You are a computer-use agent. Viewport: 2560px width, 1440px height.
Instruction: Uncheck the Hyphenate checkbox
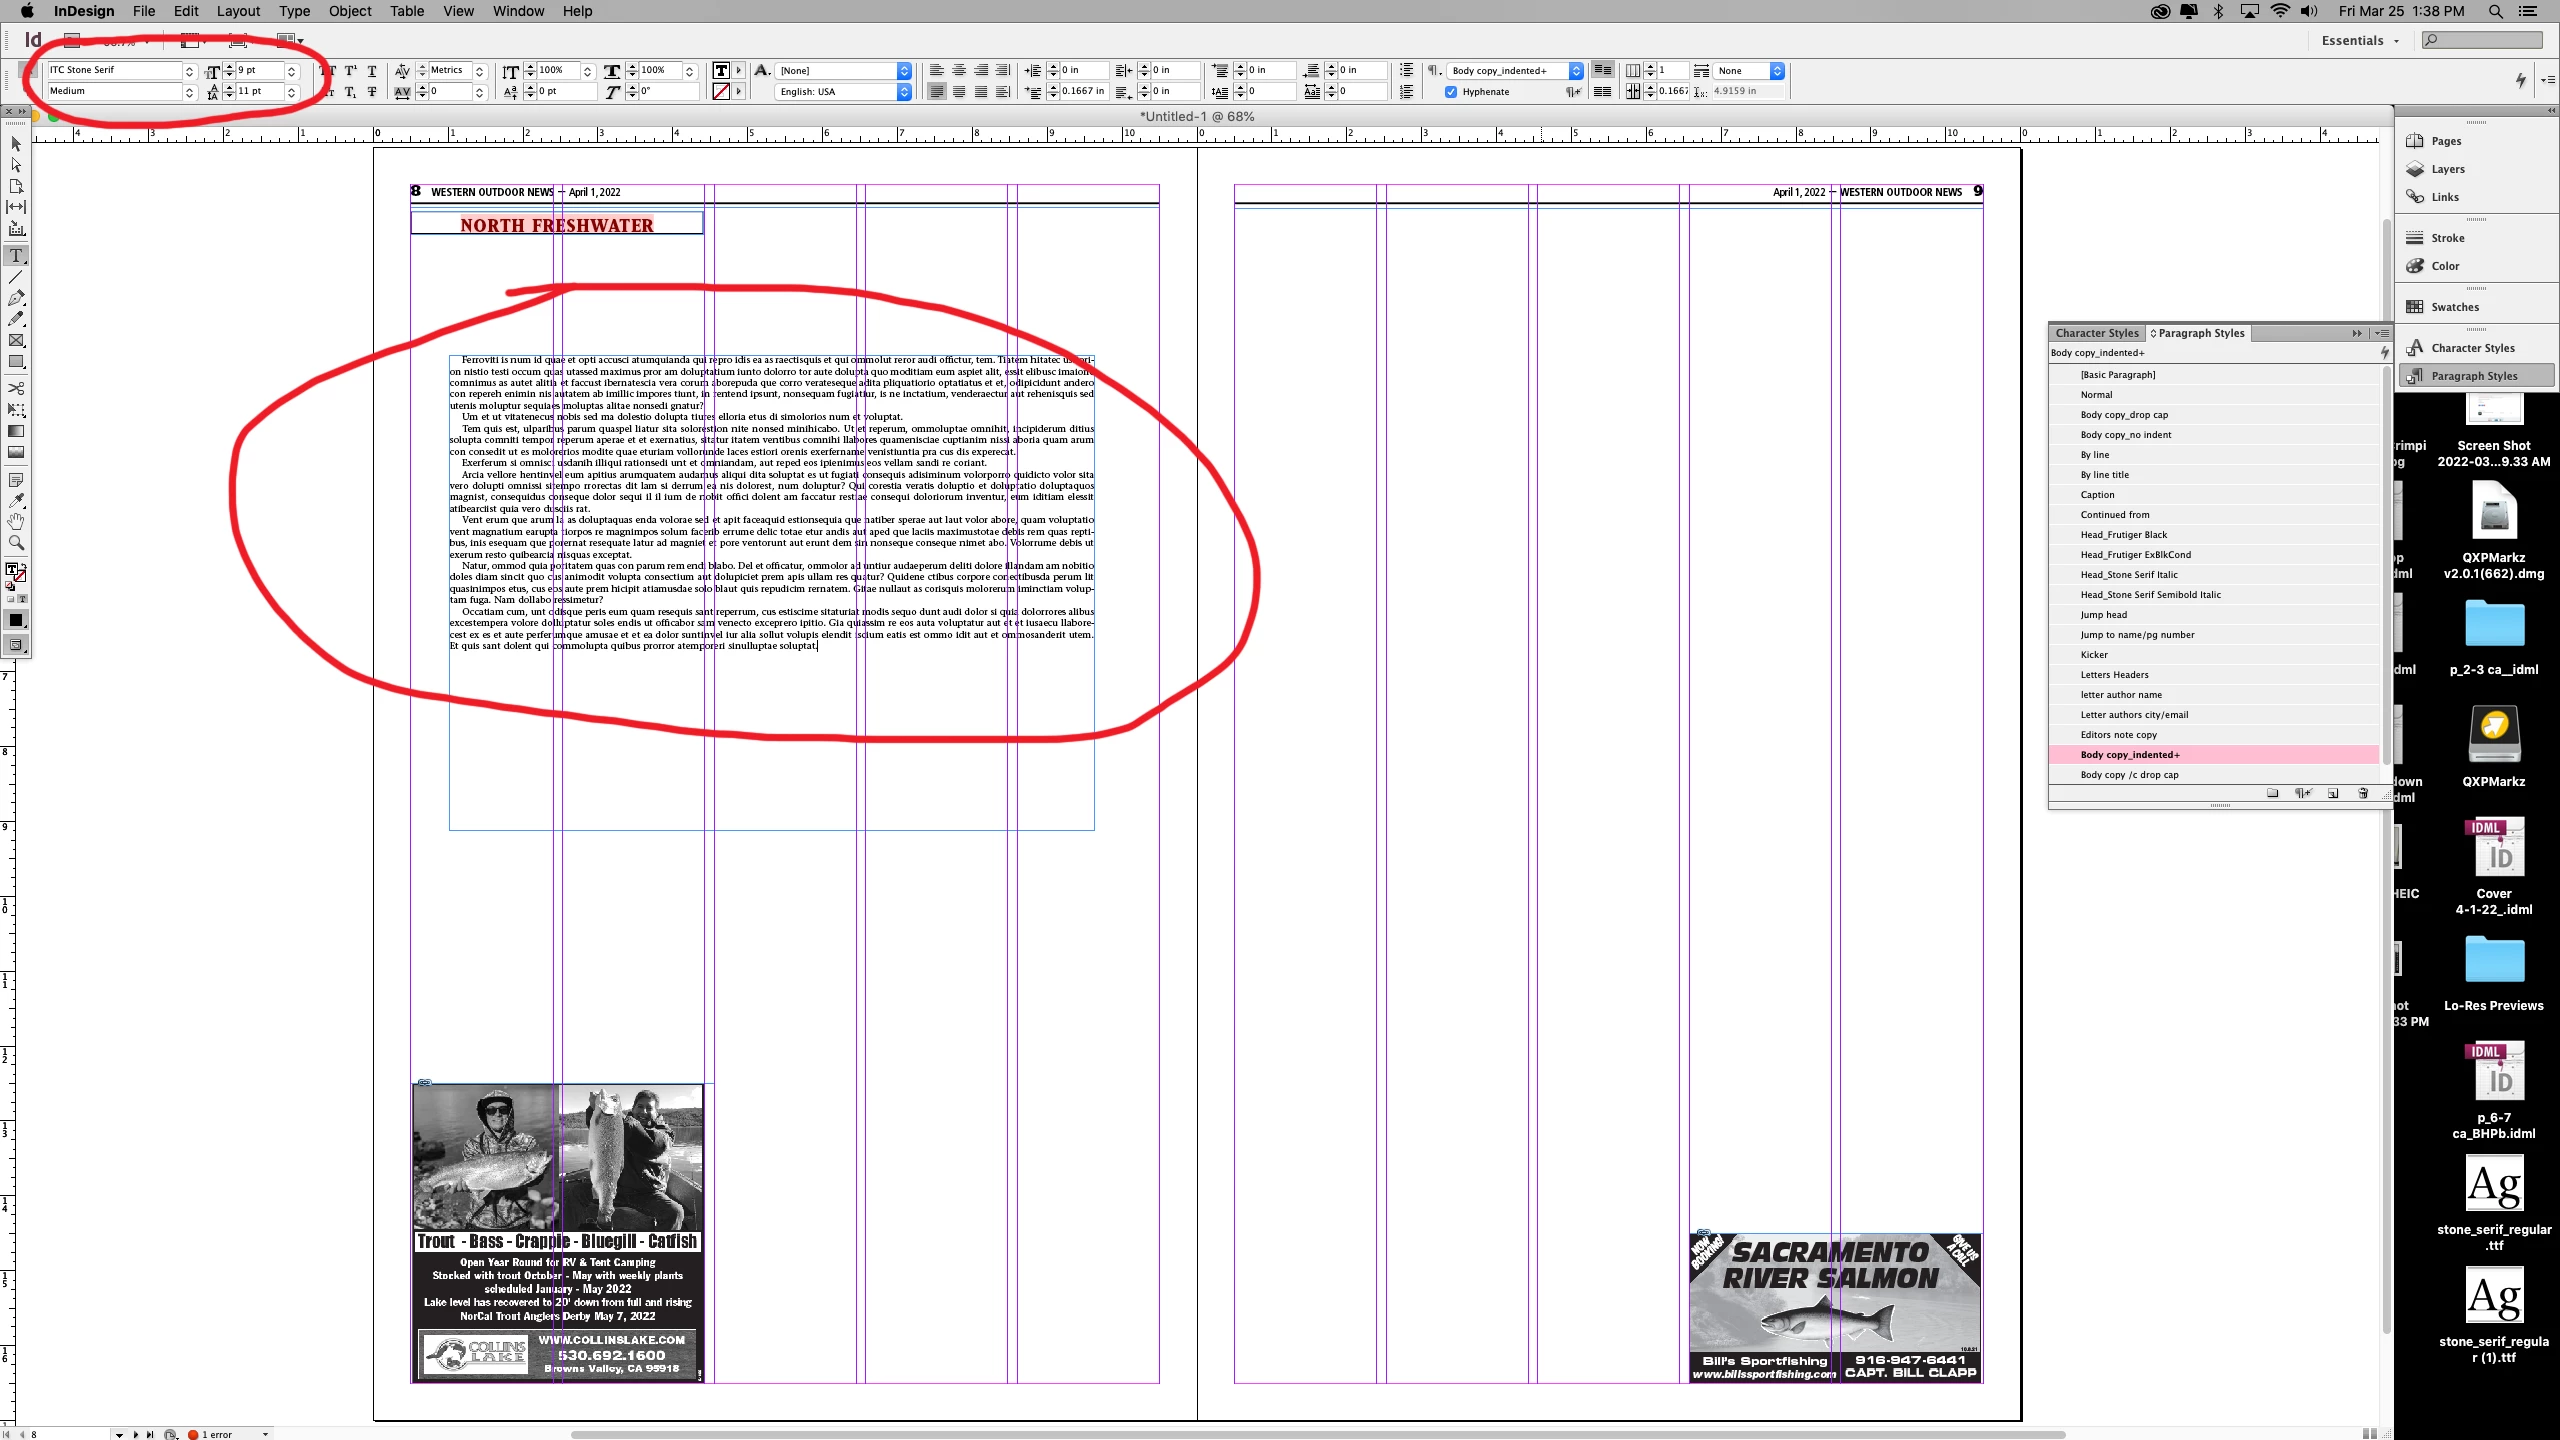coord(1451,92)
